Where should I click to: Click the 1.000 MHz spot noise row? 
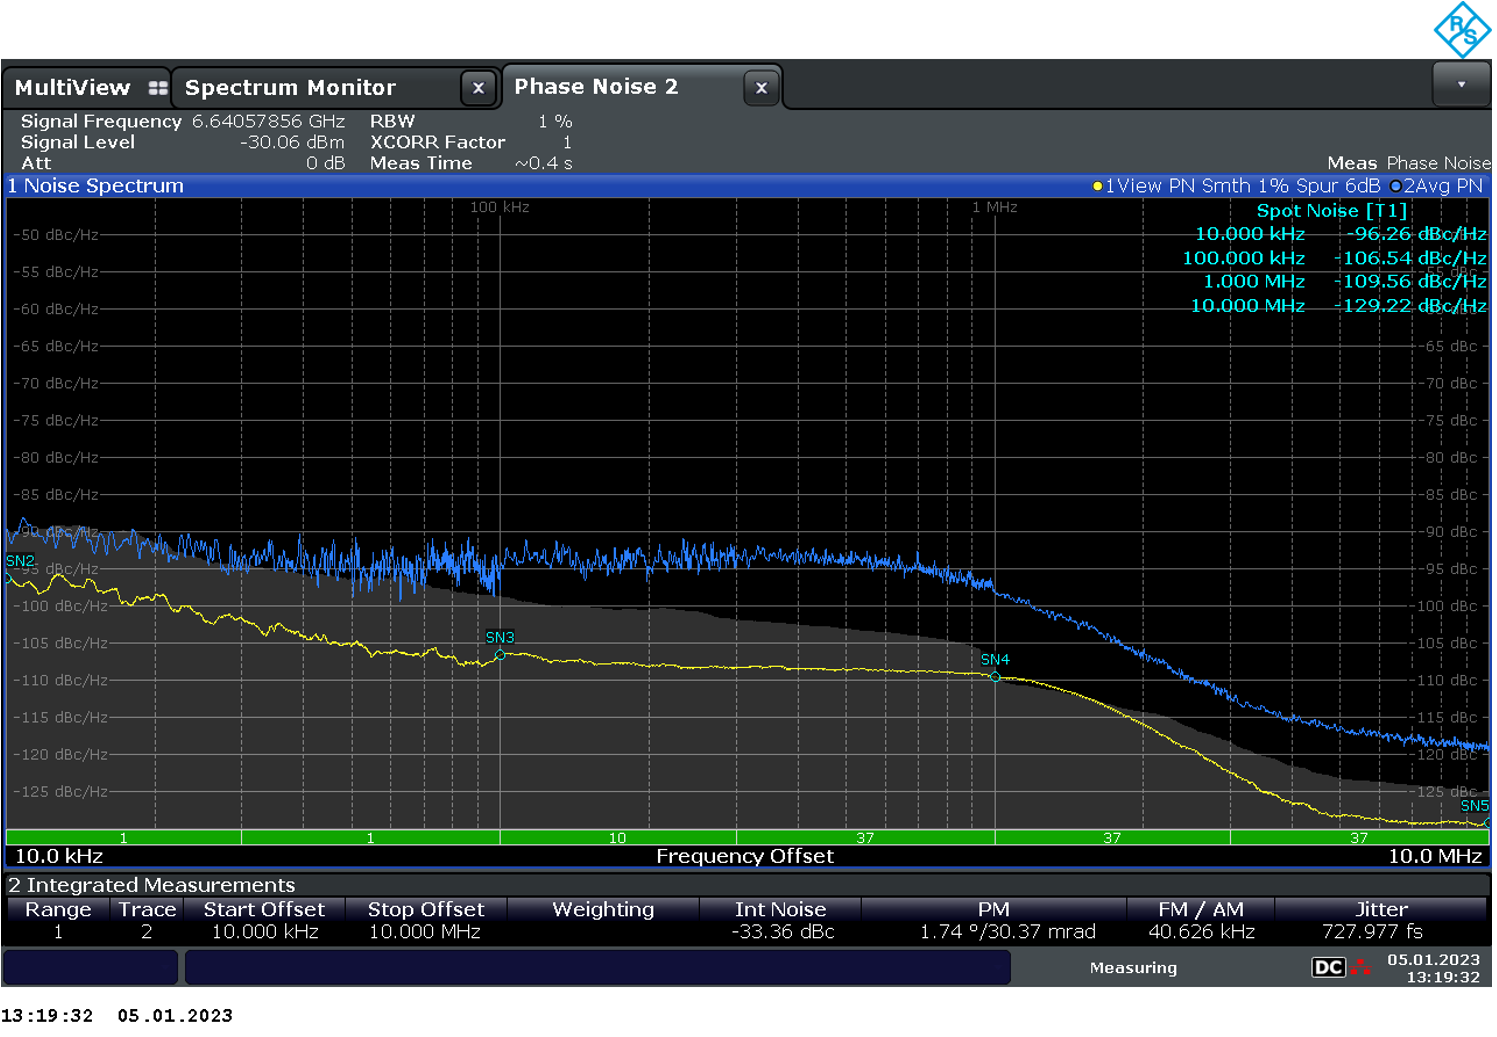(1344, 282)
